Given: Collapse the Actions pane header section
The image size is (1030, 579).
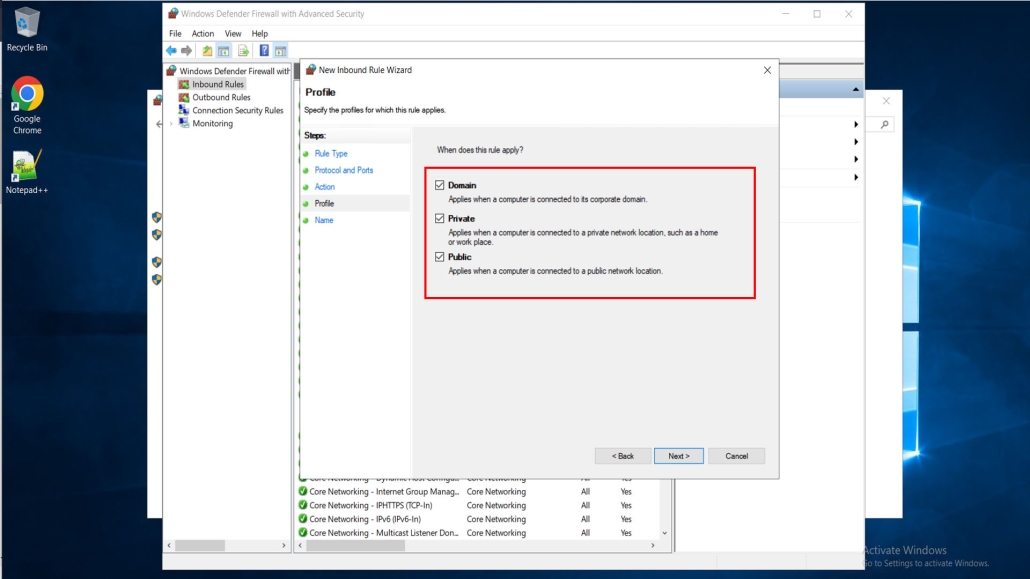Looking at the screenshot, I should click(855, 89).
